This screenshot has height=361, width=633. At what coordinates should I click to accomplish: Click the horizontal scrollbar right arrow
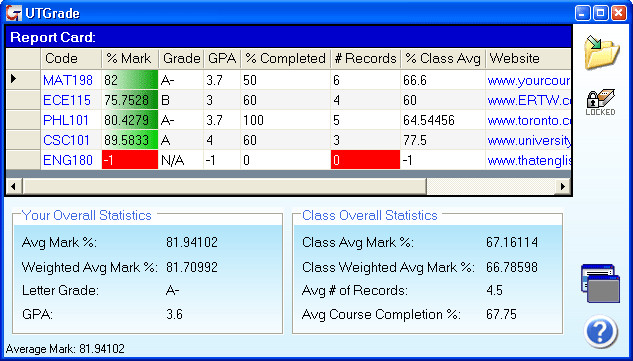pyautogui.click(x=562, y=187)
